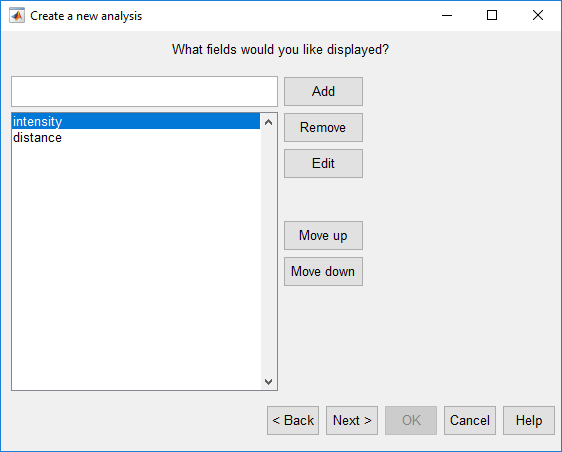Viewport: 562px width, 452px height.
Task: Maximize the Create a new analysis dialog
Action: tap(492, 15)
